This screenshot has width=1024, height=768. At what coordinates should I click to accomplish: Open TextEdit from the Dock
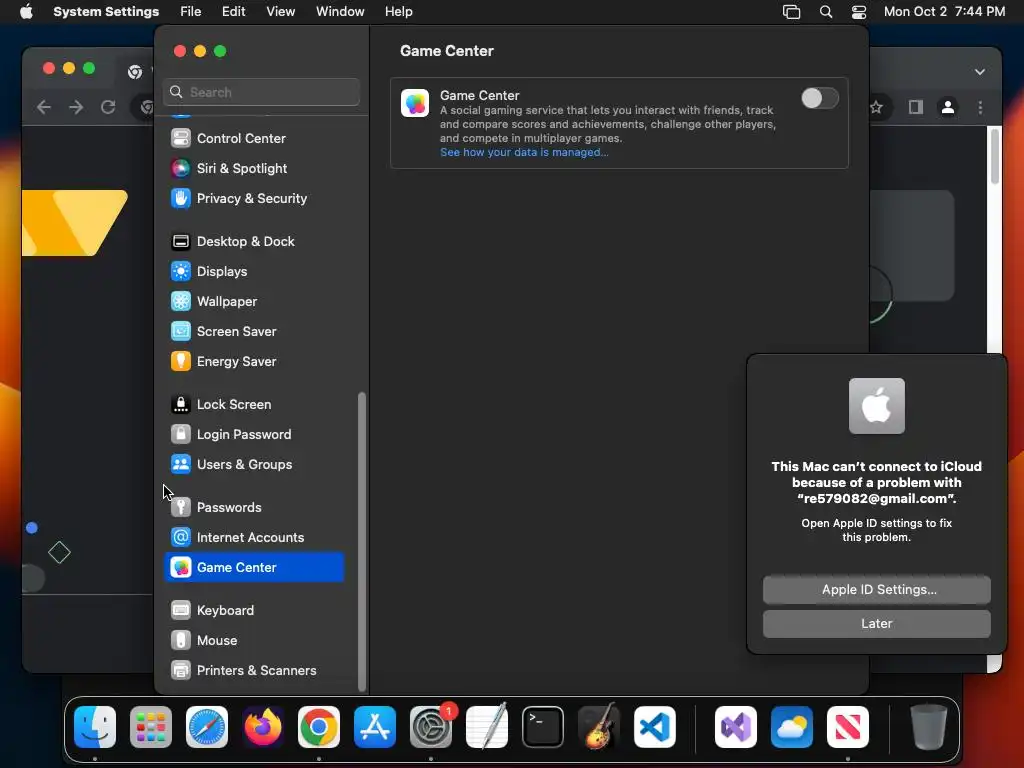[487, 727]
